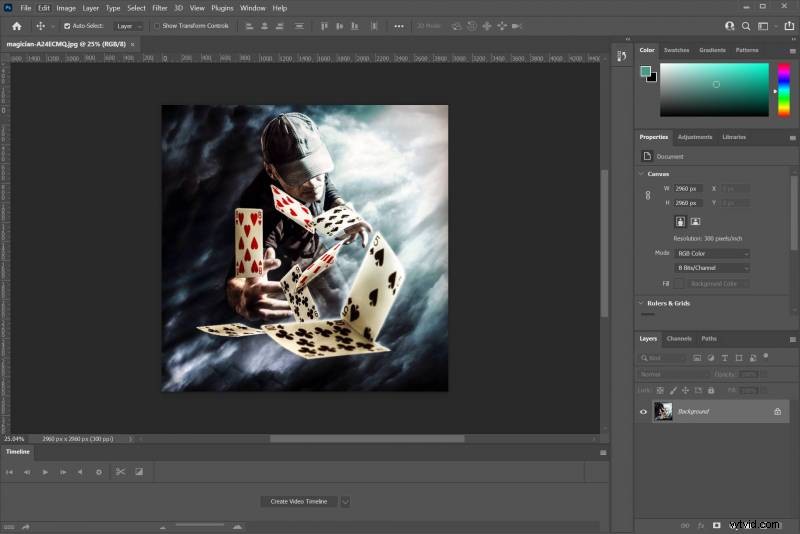Screen dimensions: 800x534
Task: Open the History panel icon in collapsed dock
Action: point(621,56)
